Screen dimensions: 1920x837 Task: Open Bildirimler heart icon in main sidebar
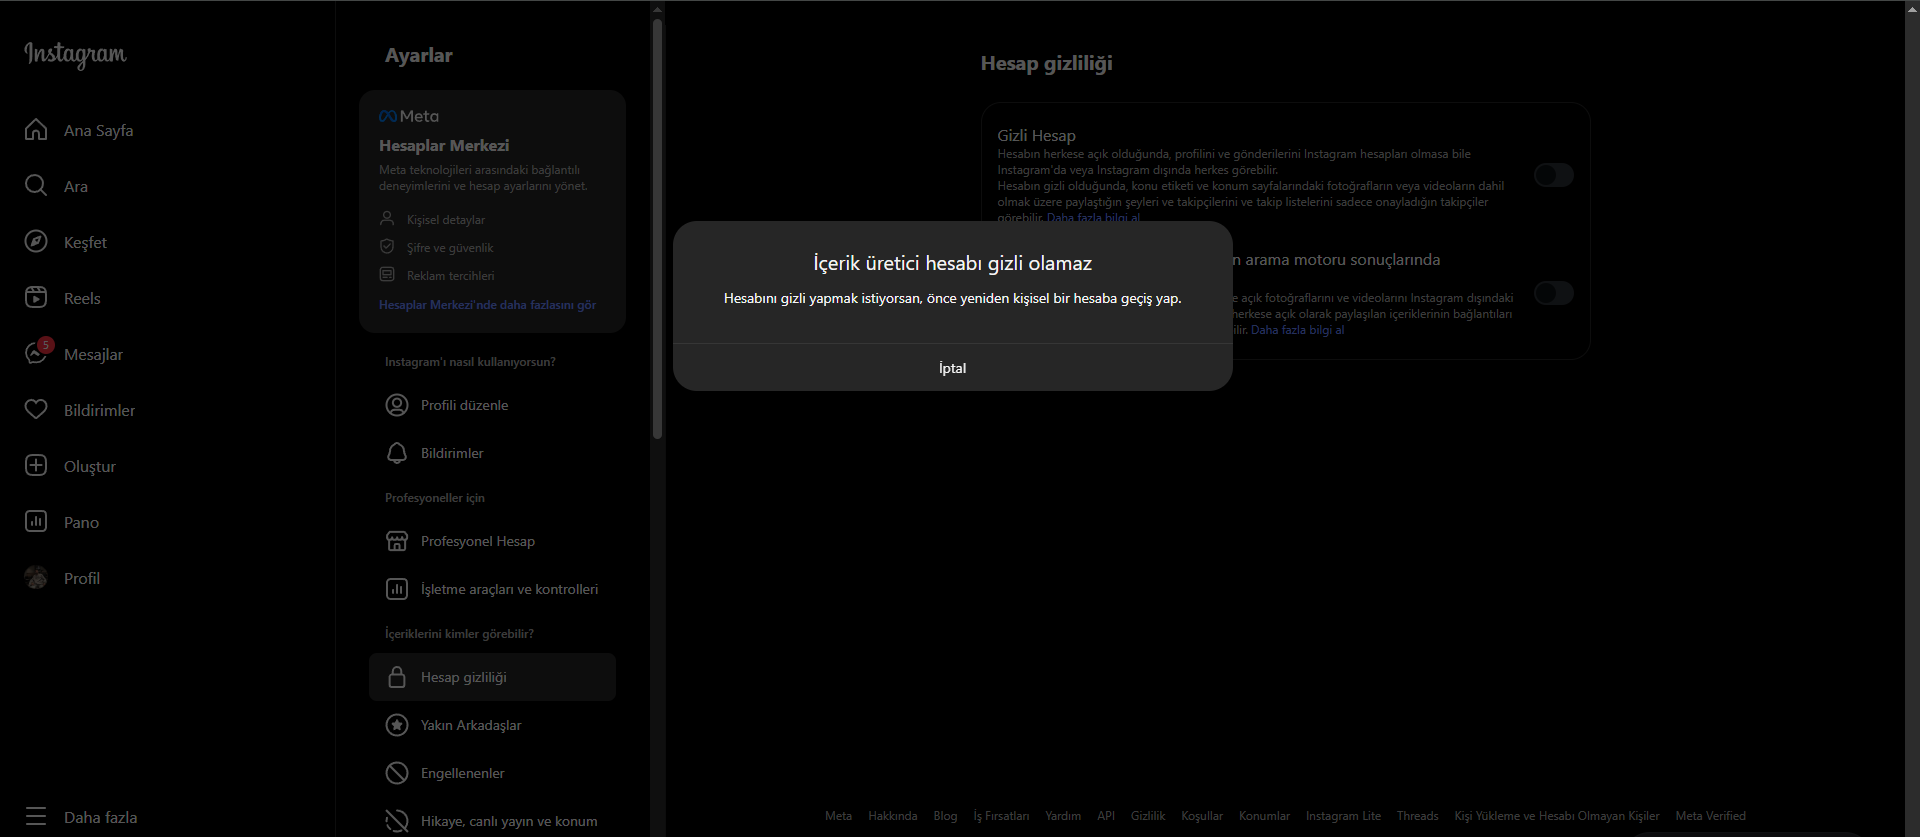(x=36, y=410)
